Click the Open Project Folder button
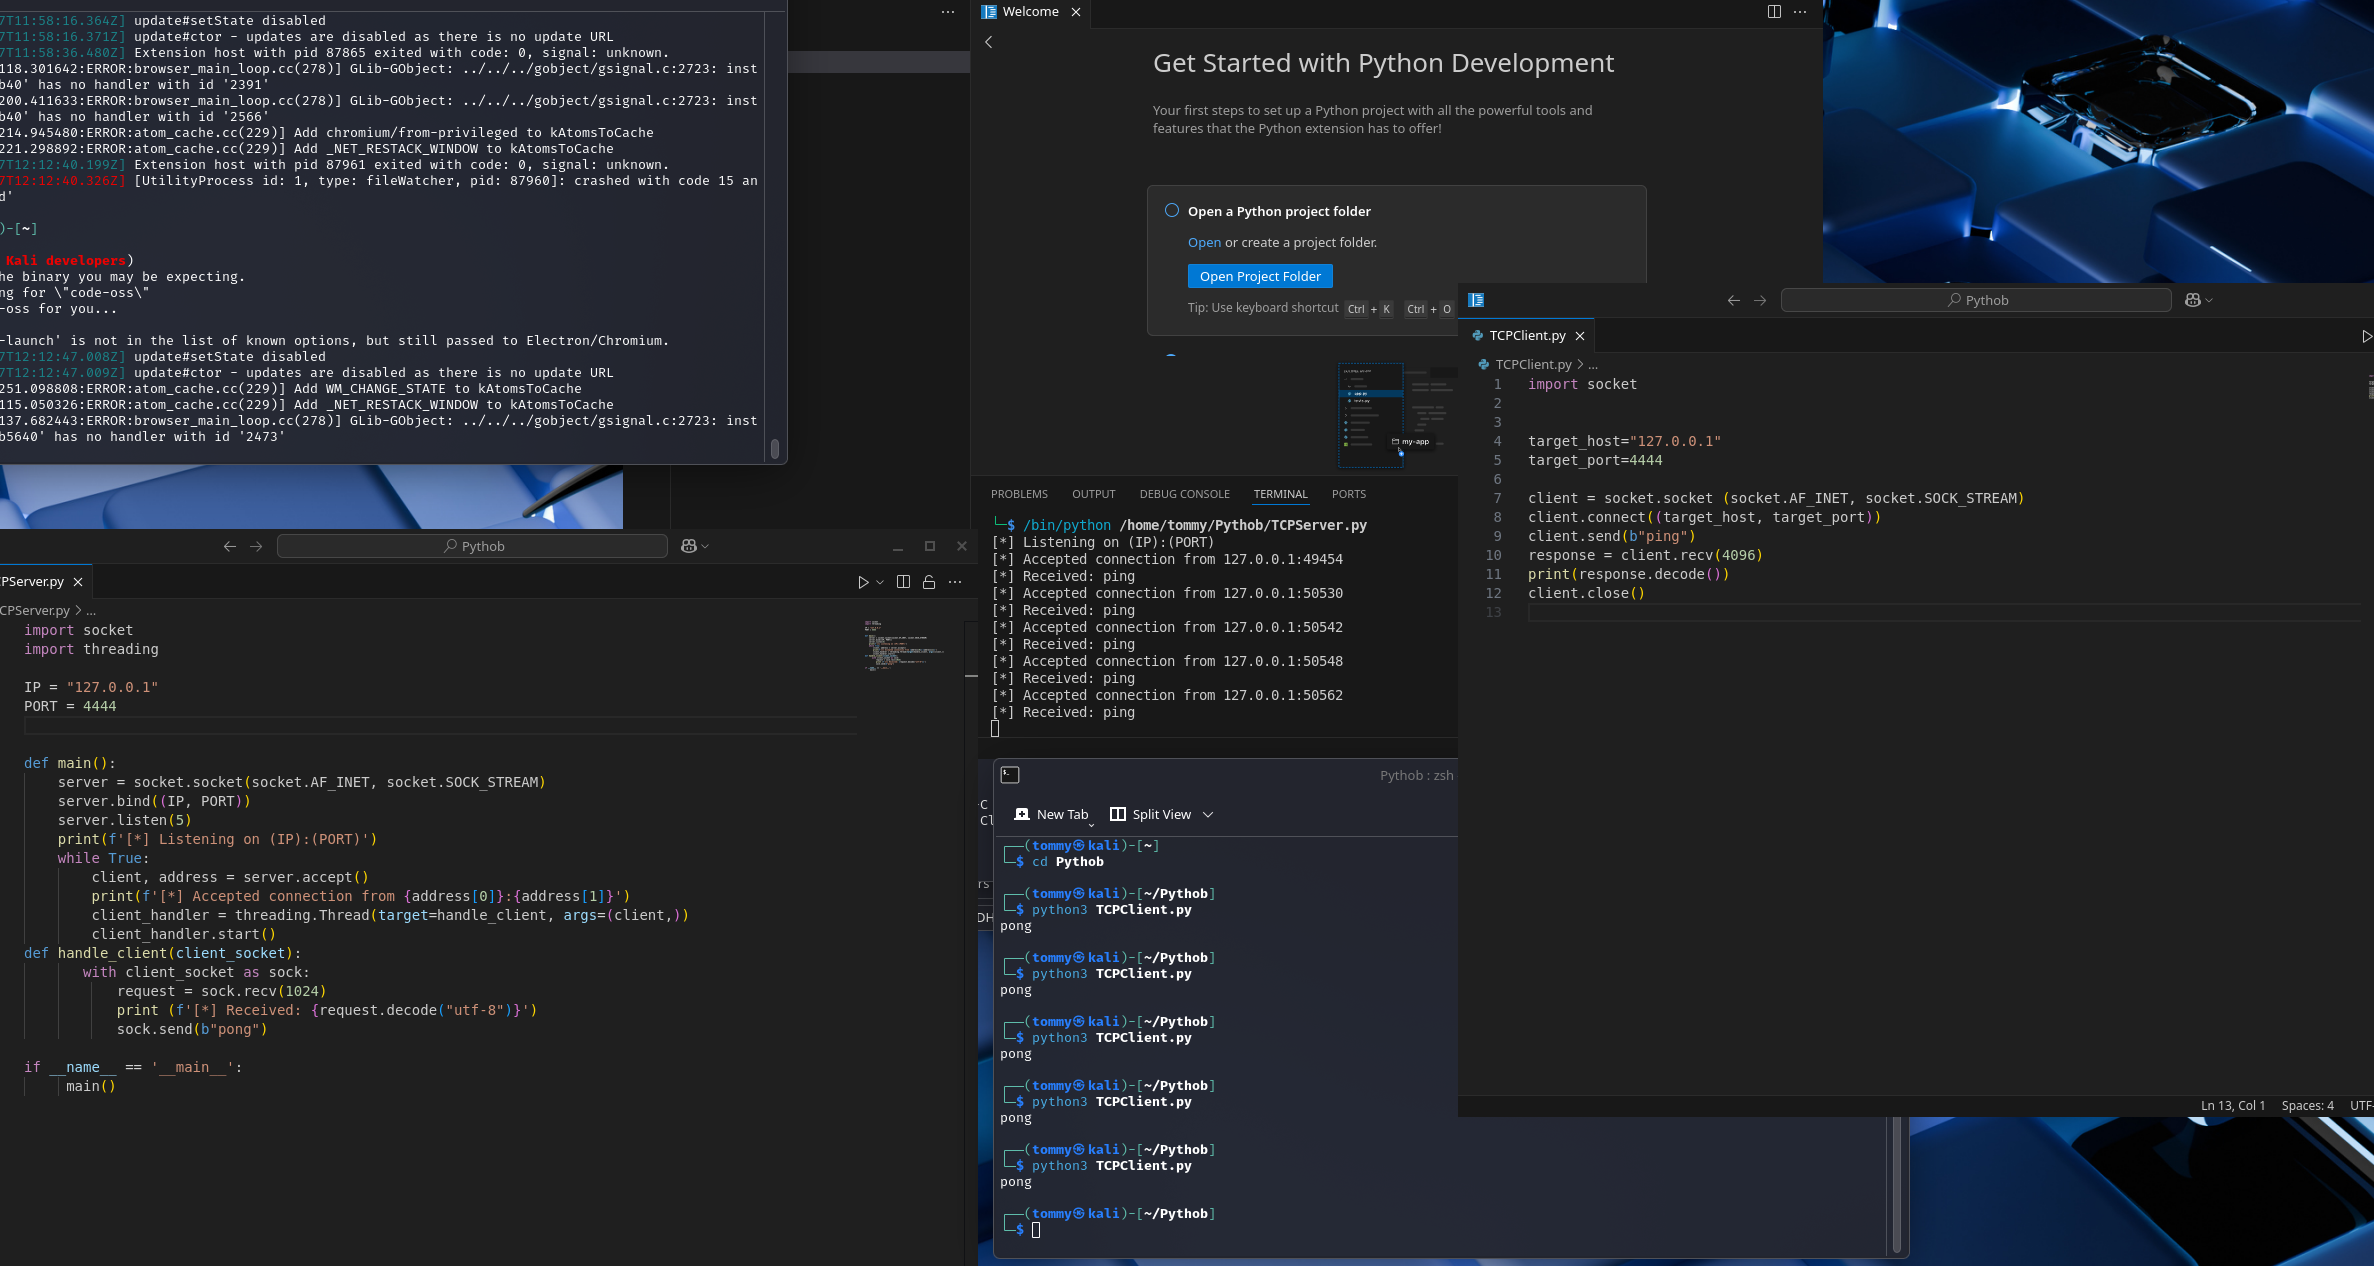The image size is (2374, 1266). click(x=1260, y=276)
